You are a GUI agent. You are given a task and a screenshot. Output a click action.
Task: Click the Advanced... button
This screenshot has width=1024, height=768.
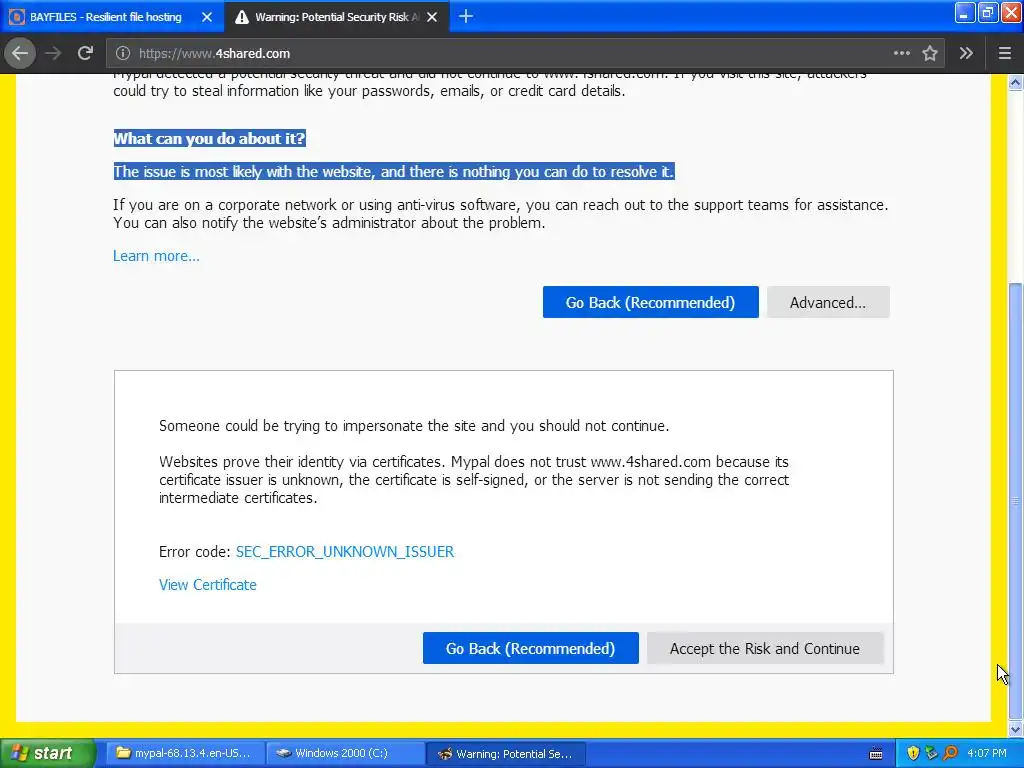point(827,302)
